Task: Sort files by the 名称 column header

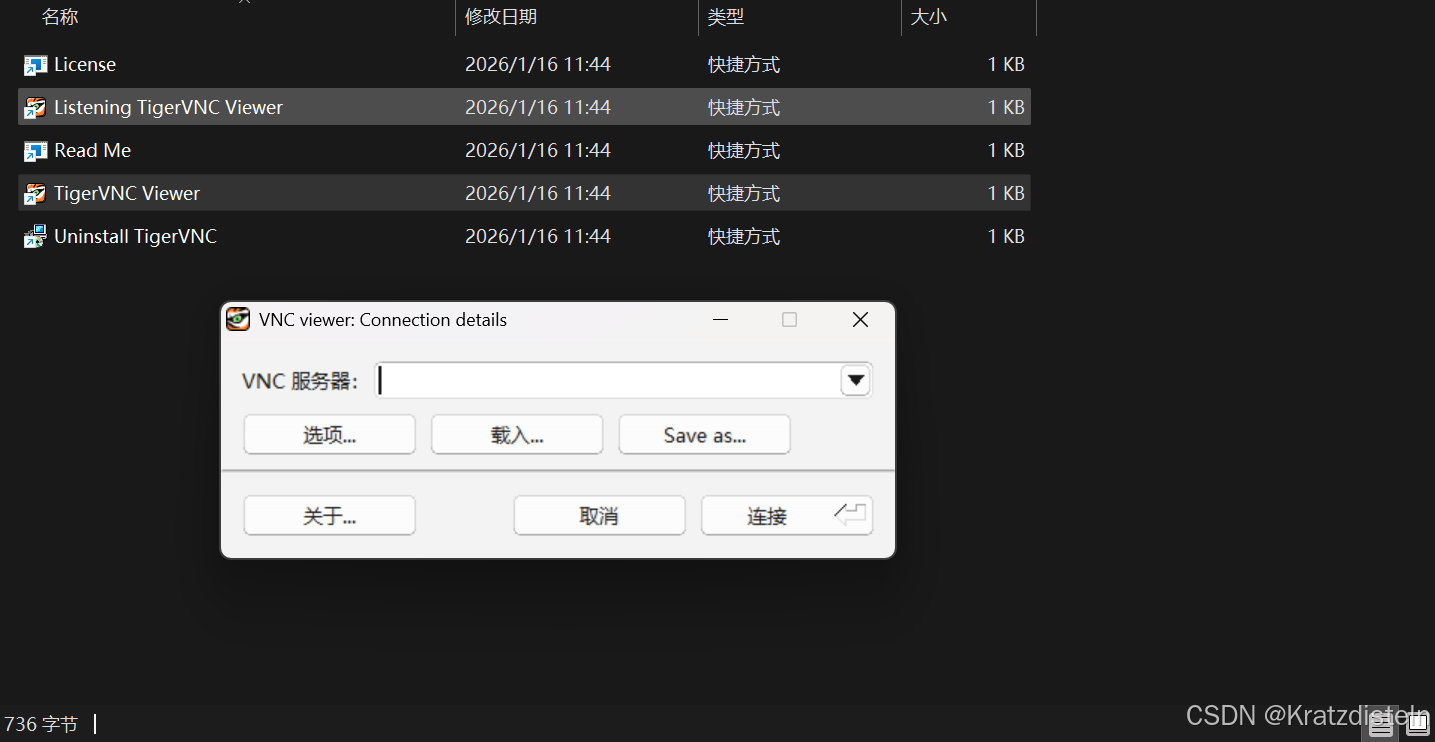Action: (x=60, y=17)
